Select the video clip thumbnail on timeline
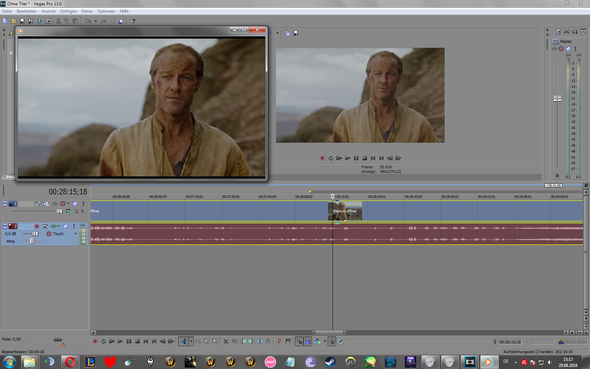This screenshot has height=369, width=590. point(345,211)
